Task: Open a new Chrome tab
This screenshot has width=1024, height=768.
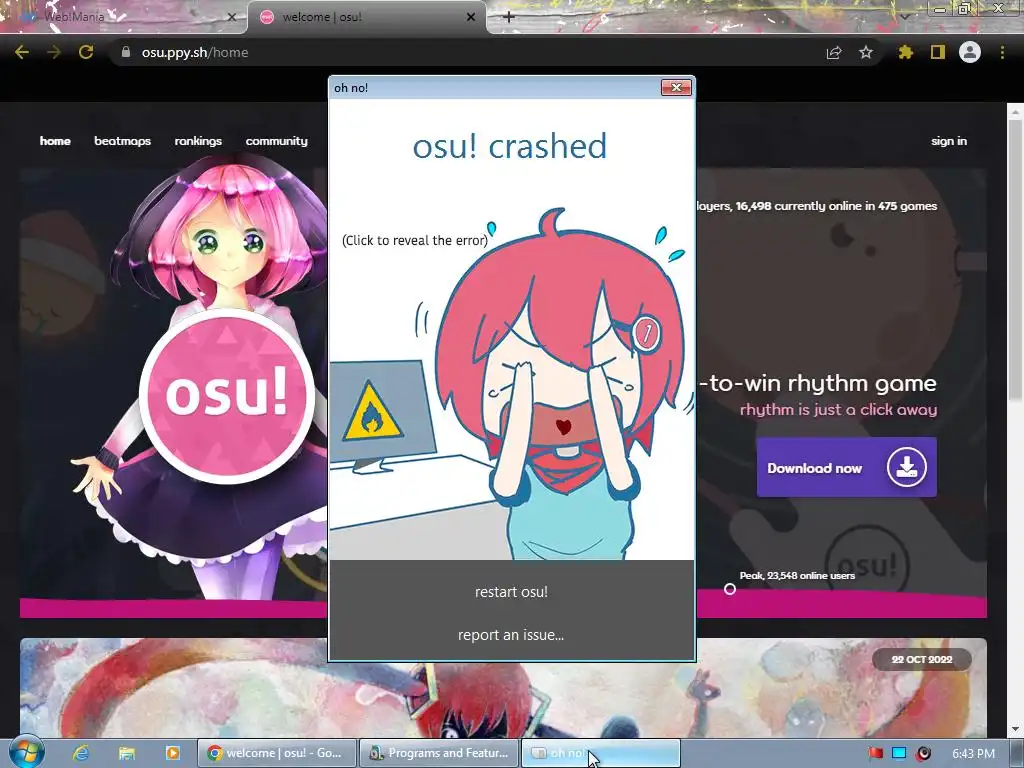Action: [509, 17]
